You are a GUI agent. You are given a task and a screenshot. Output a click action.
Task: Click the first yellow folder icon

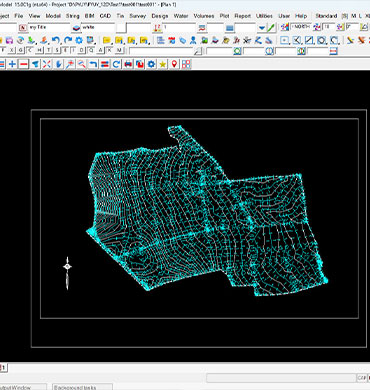point(107,40)
